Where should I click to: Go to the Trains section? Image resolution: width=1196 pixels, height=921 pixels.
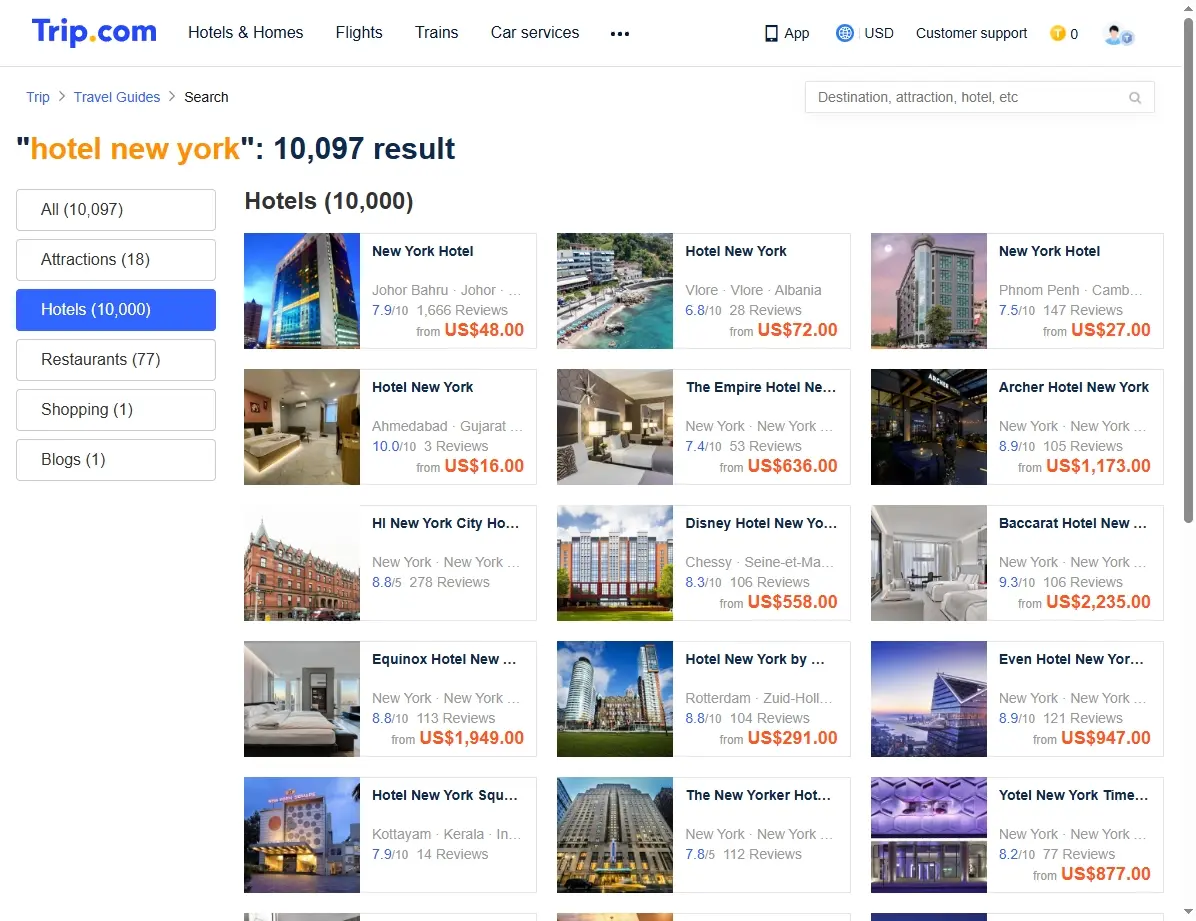pos(436,32)
